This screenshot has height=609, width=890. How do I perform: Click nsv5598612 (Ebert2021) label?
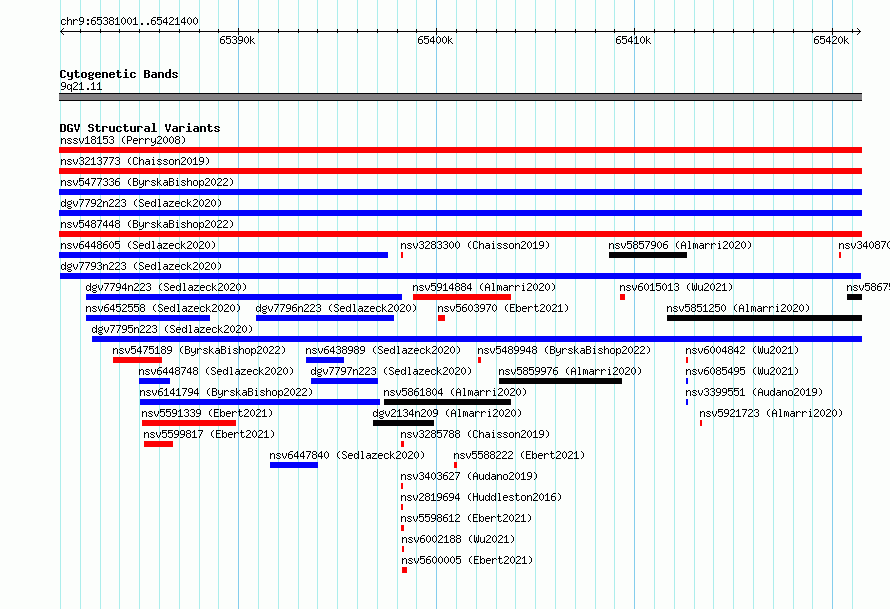(x=466, y=518)
